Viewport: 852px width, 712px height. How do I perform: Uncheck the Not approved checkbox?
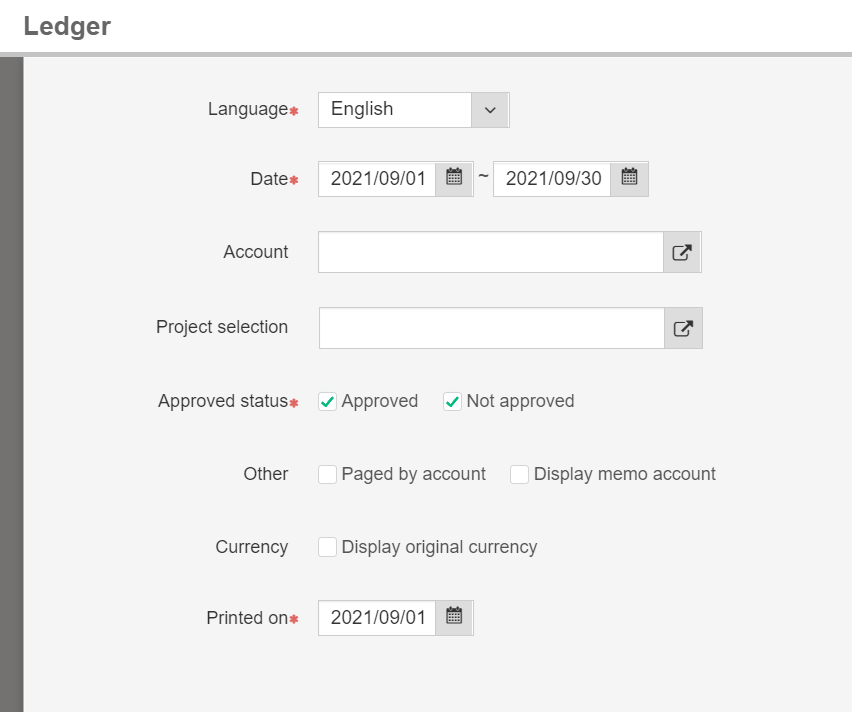click(452, 402)
